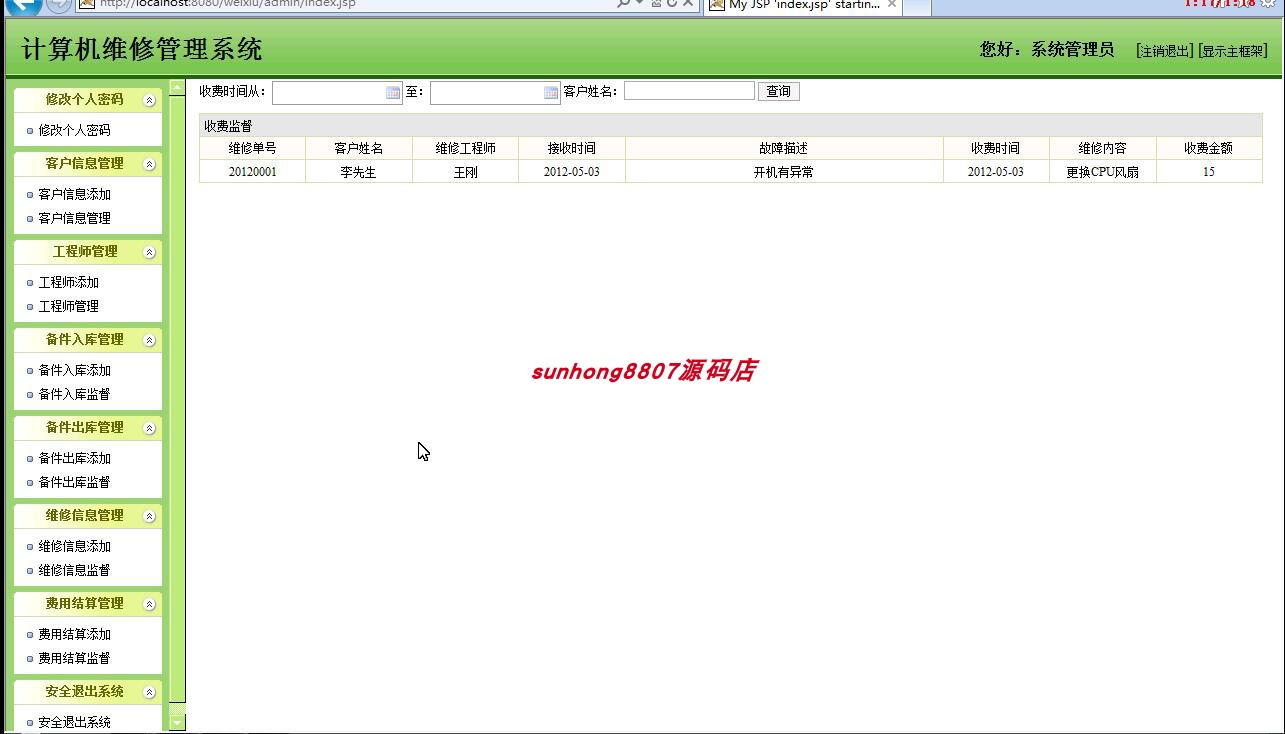Open the 备件出库监督 link
1285x734 pixels.
coord(74,482)
